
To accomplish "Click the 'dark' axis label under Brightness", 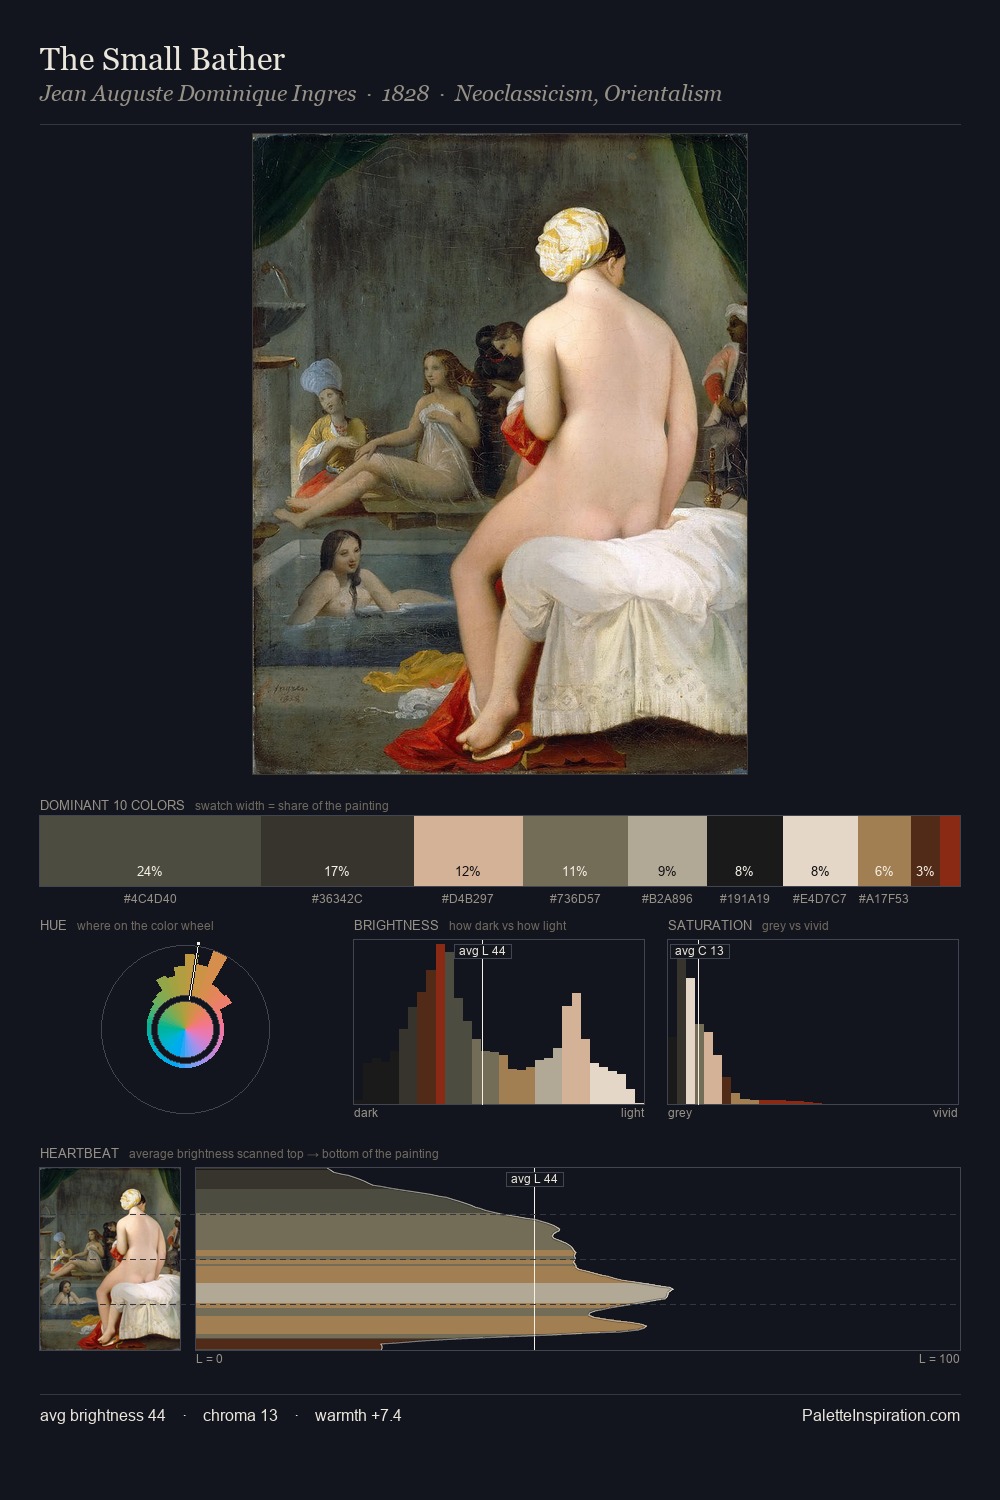I will (366, 1113).
